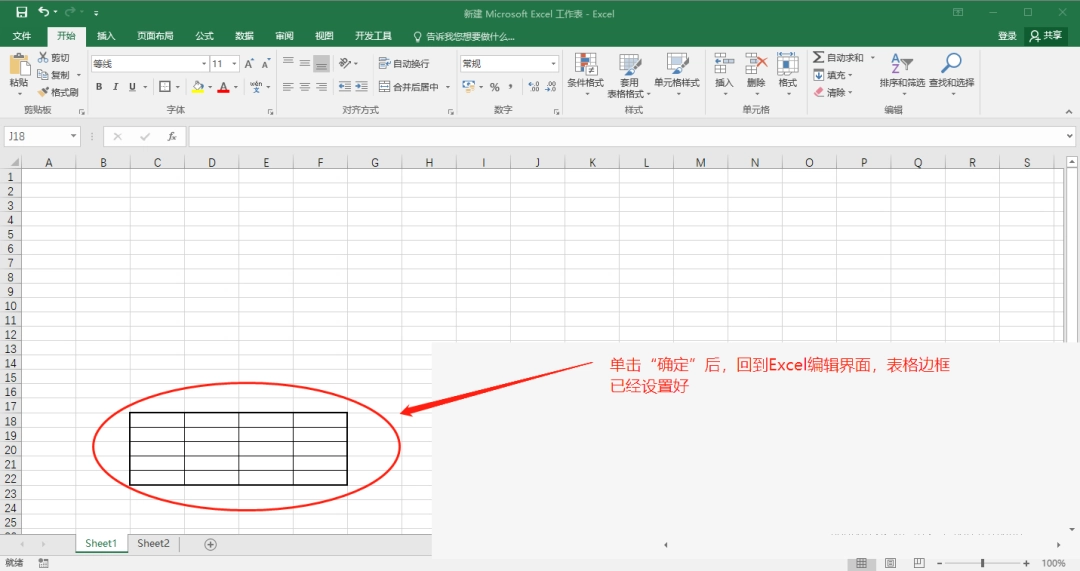Screen dimensions: 1080x571
Task: Click the Share (共享) button
Action: click(x=1046, y=36)
